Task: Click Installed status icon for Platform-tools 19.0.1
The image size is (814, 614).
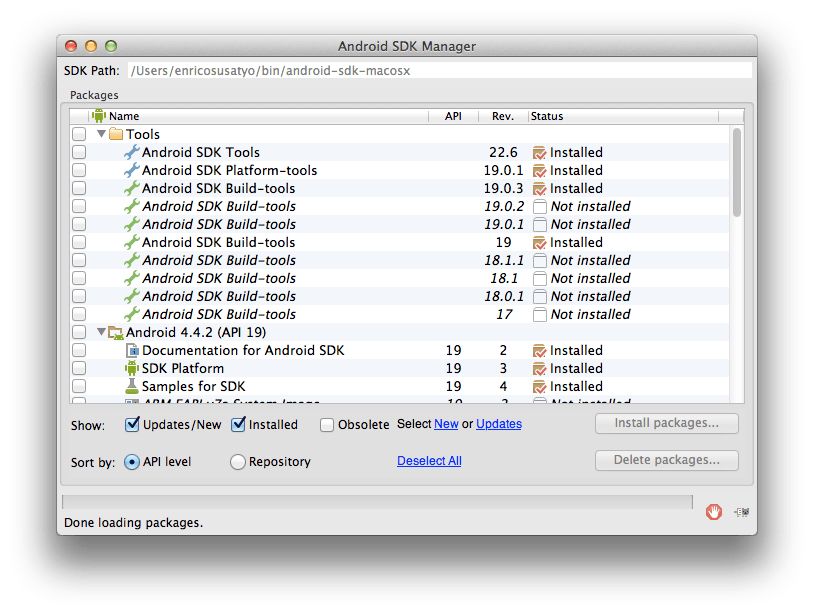Action: 539,171
